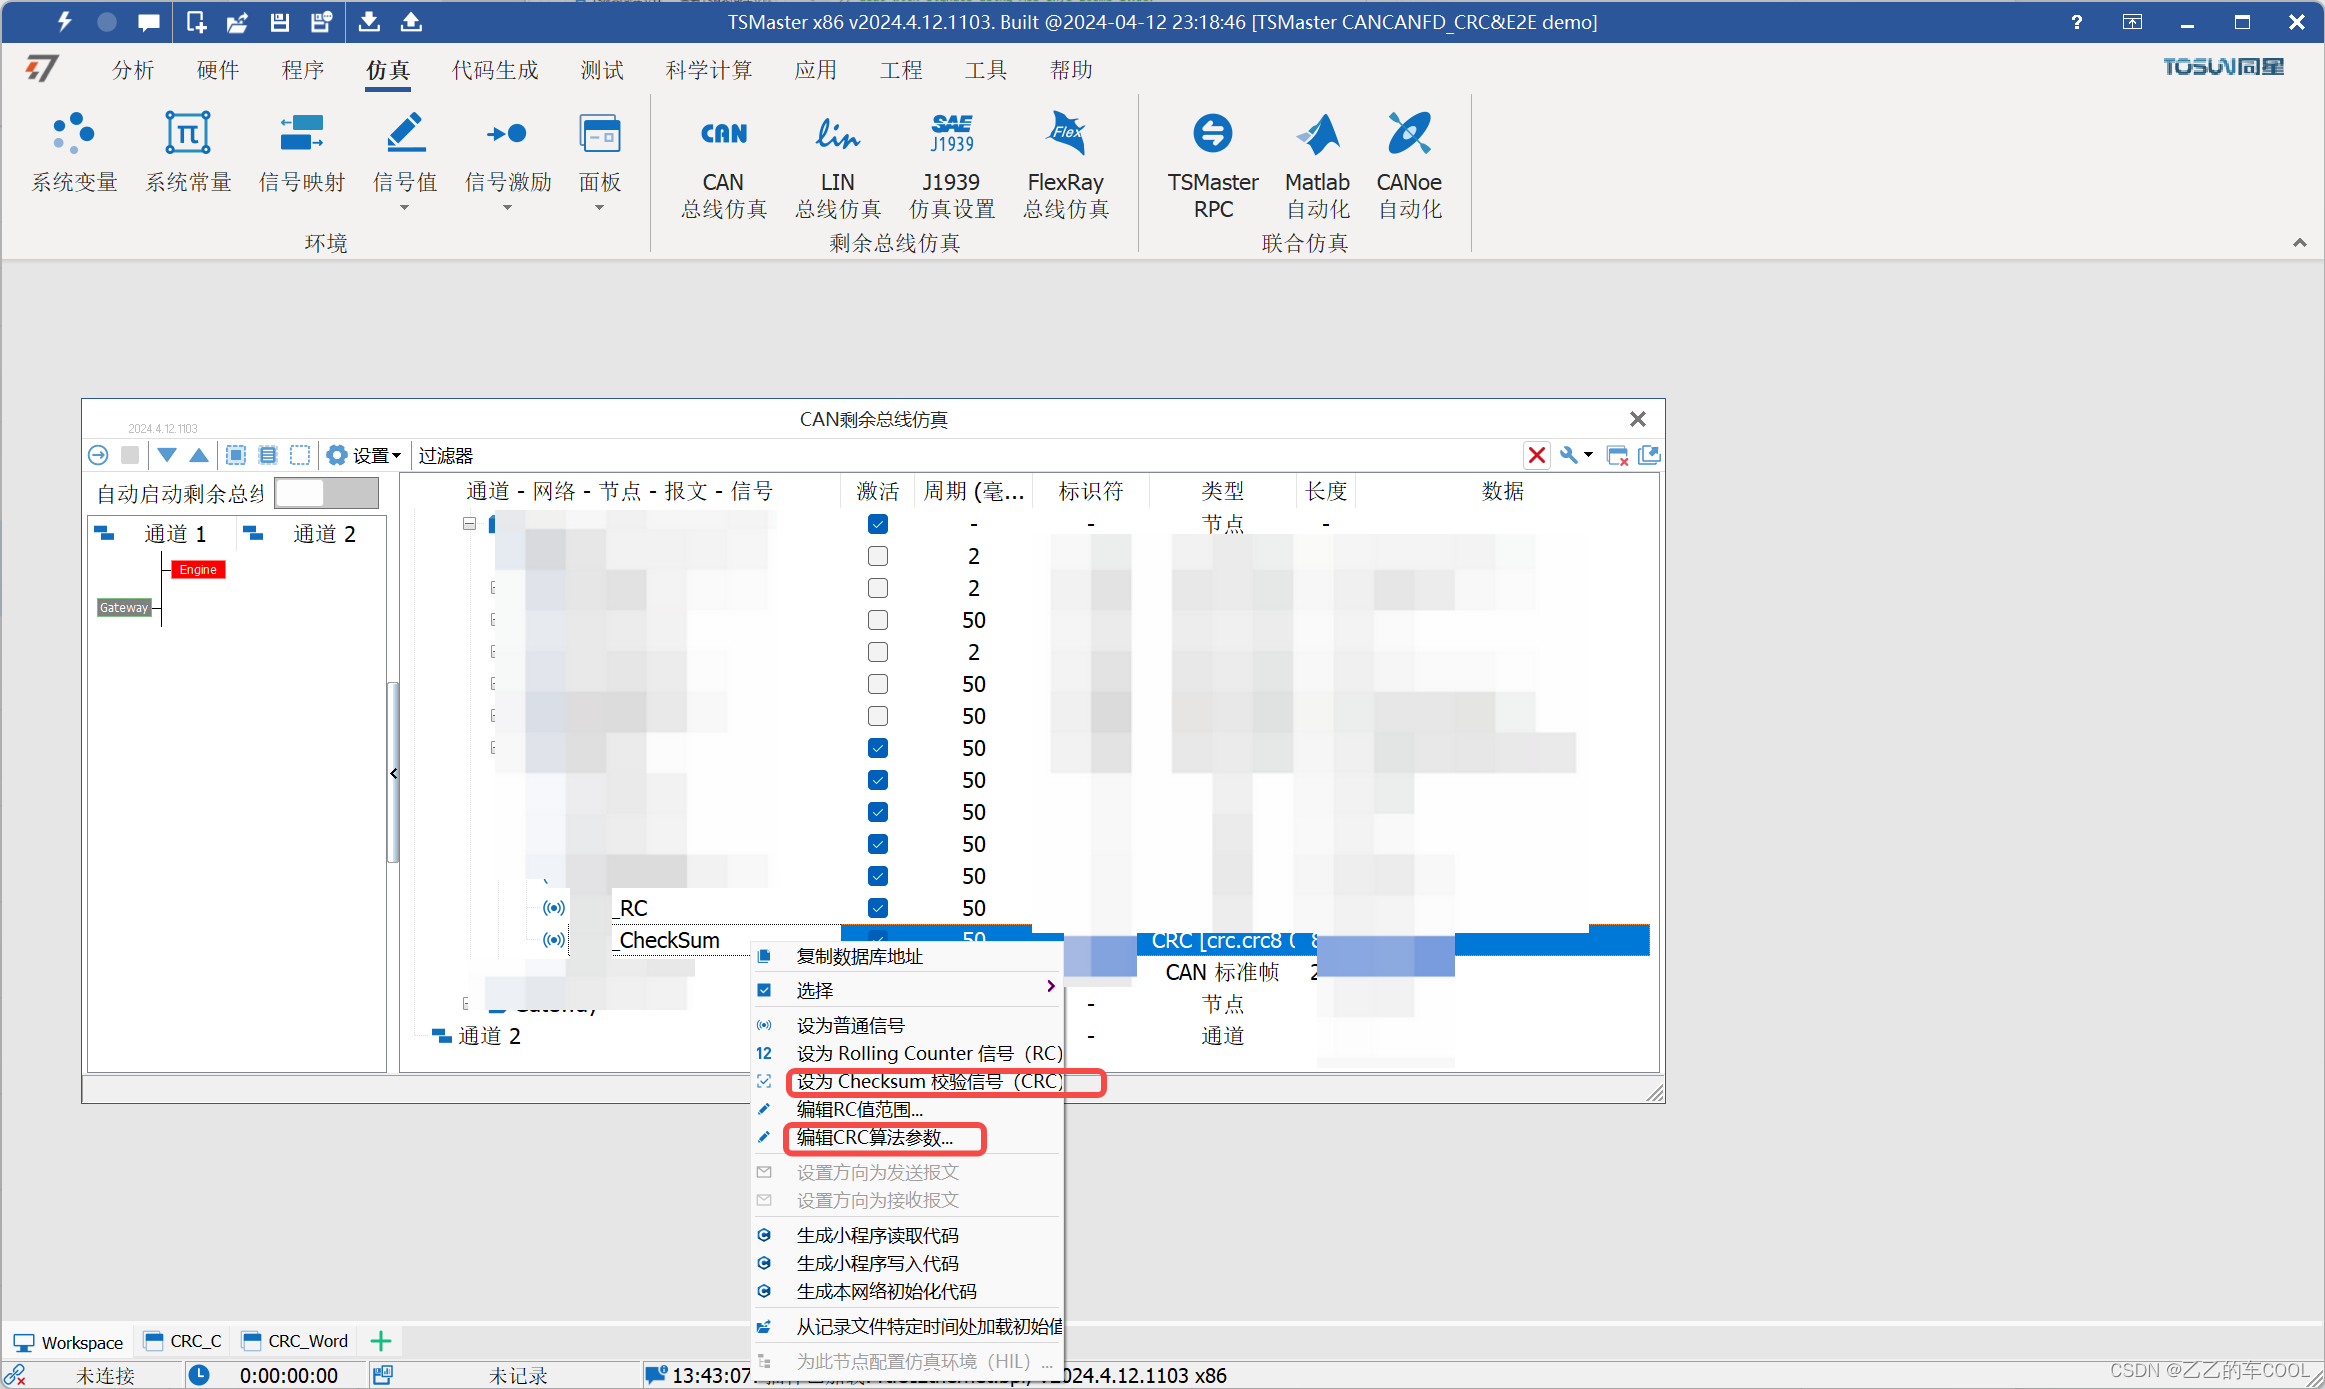Open System Constants (系统常量)
Viewport: 2325px width, 1389px height.
pyautogui.click(x=188, y=152)
